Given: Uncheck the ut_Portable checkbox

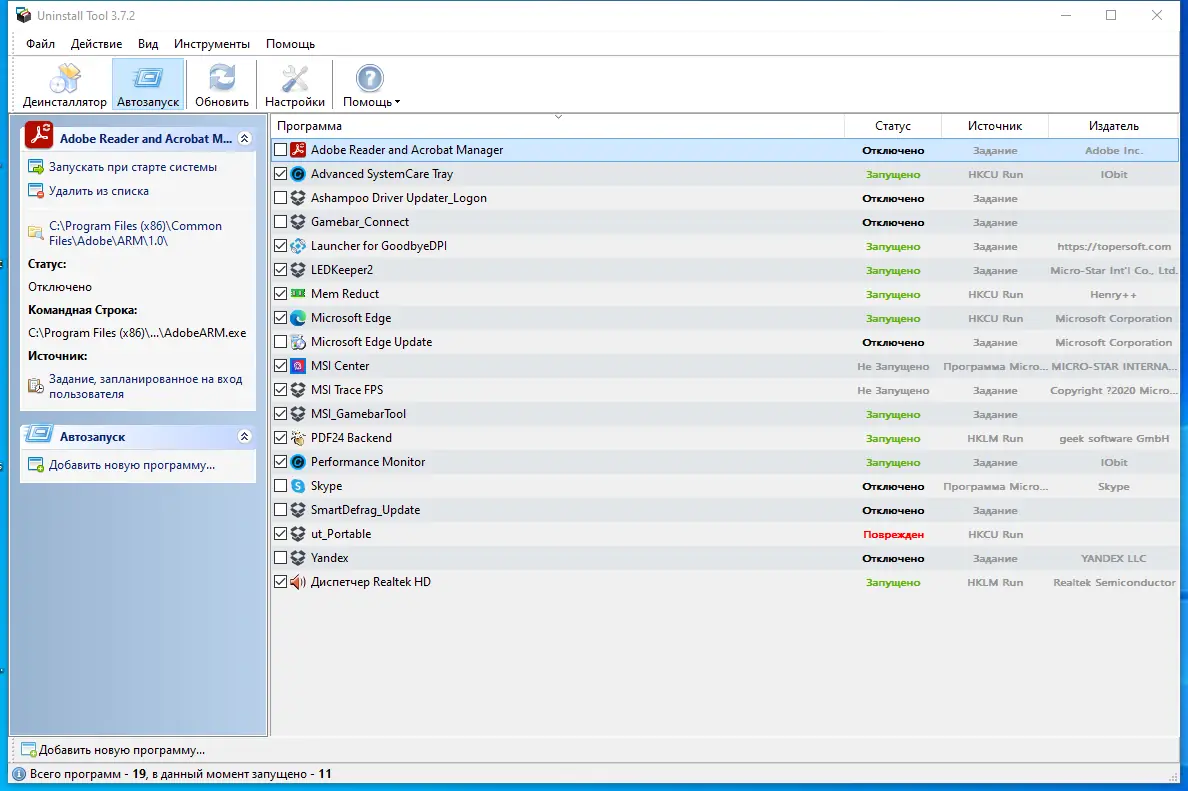Looking at the screenshot, I should [x=280, y=534].
